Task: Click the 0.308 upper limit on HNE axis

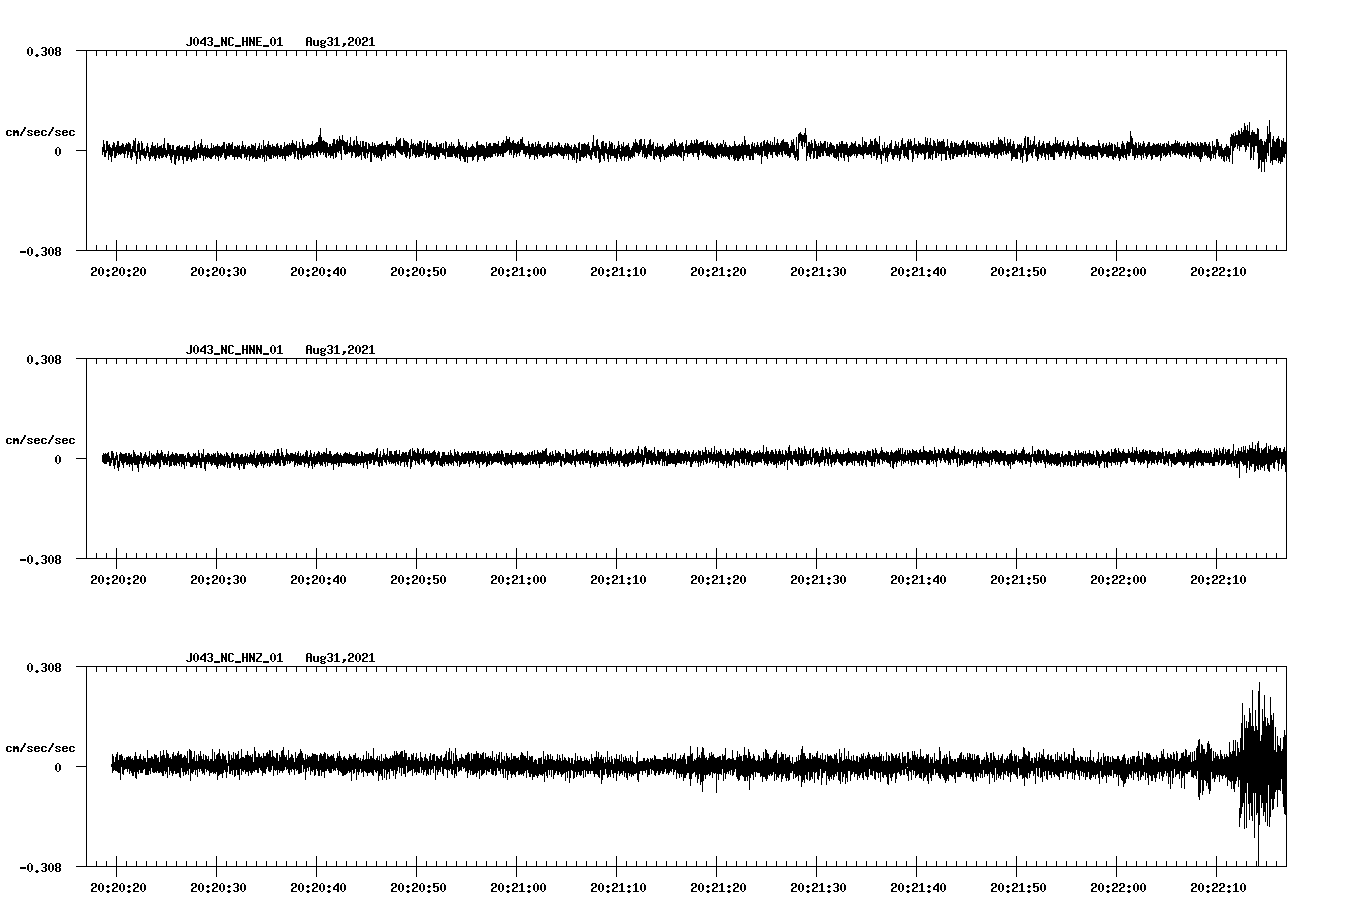Action: (44, 51)
